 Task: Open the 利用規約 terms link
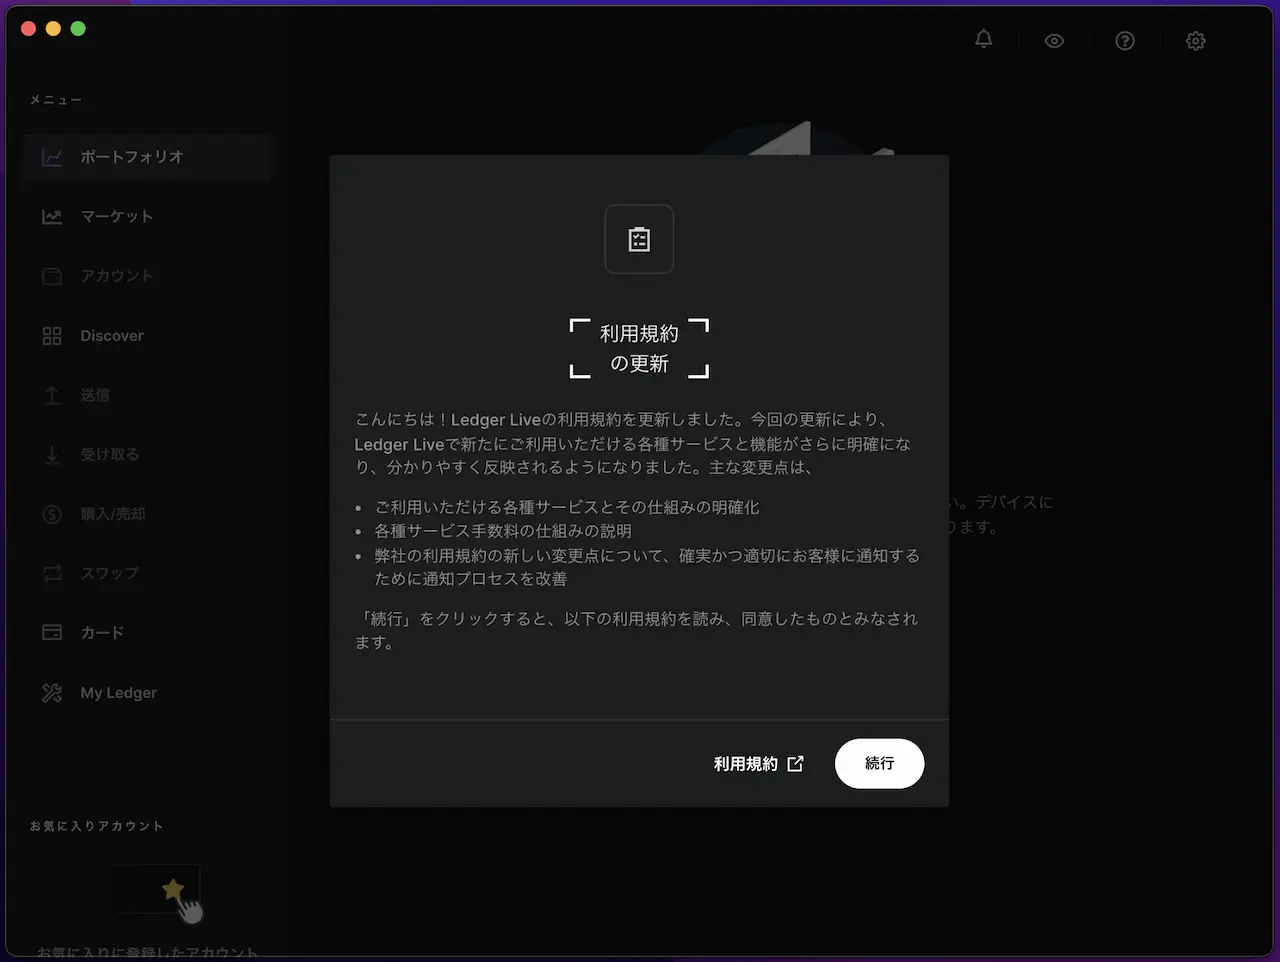[758, 763]
